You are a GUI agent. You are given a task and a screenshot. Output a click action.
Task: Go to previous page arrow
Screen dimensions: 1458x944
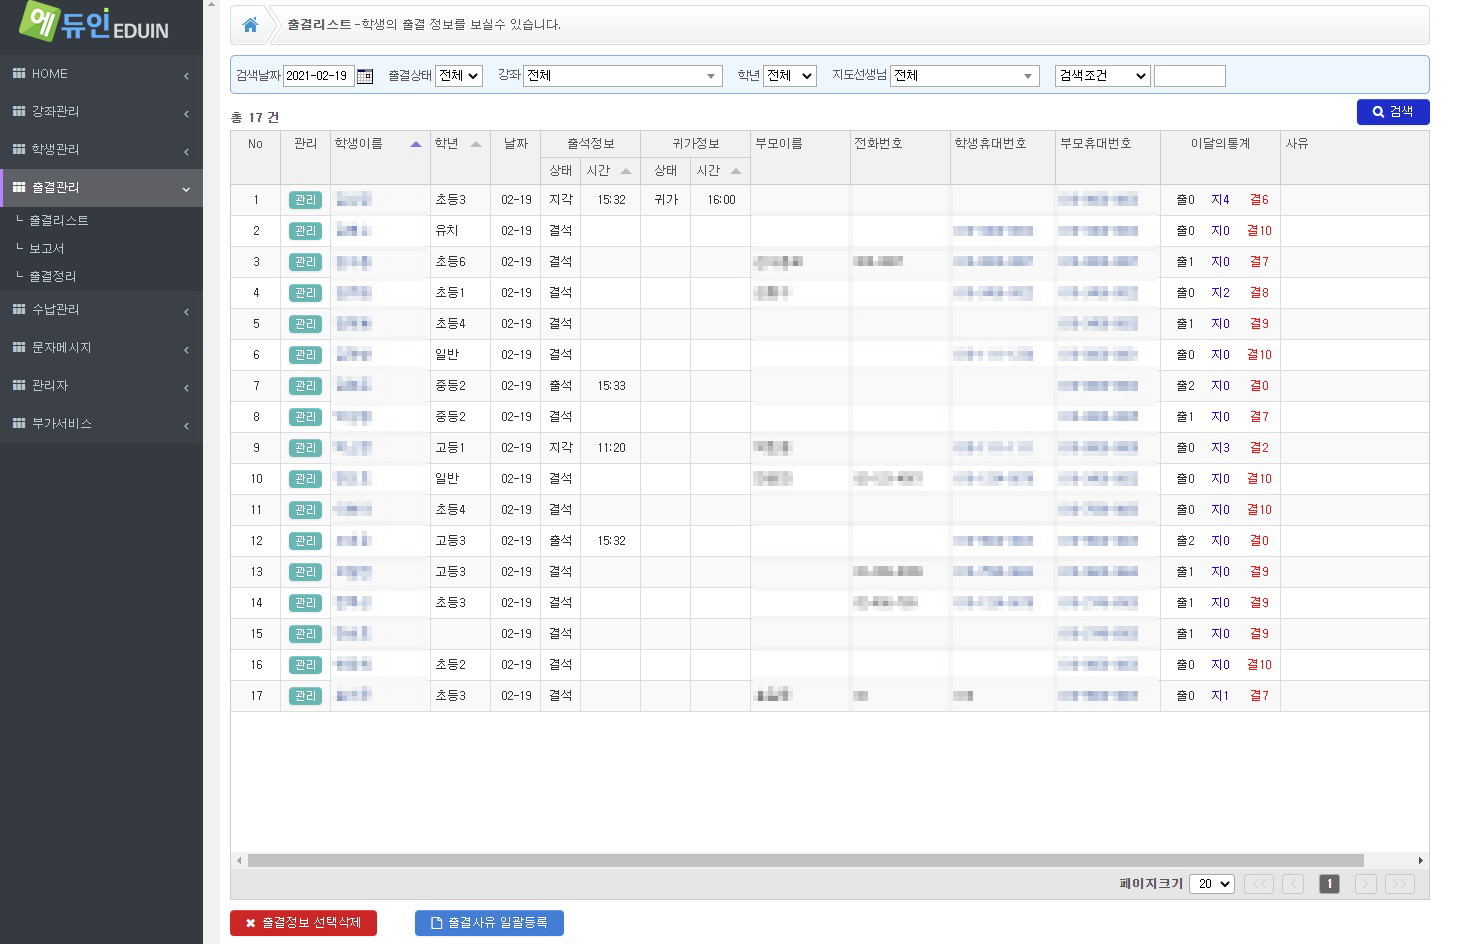[x=1293, y=884]
